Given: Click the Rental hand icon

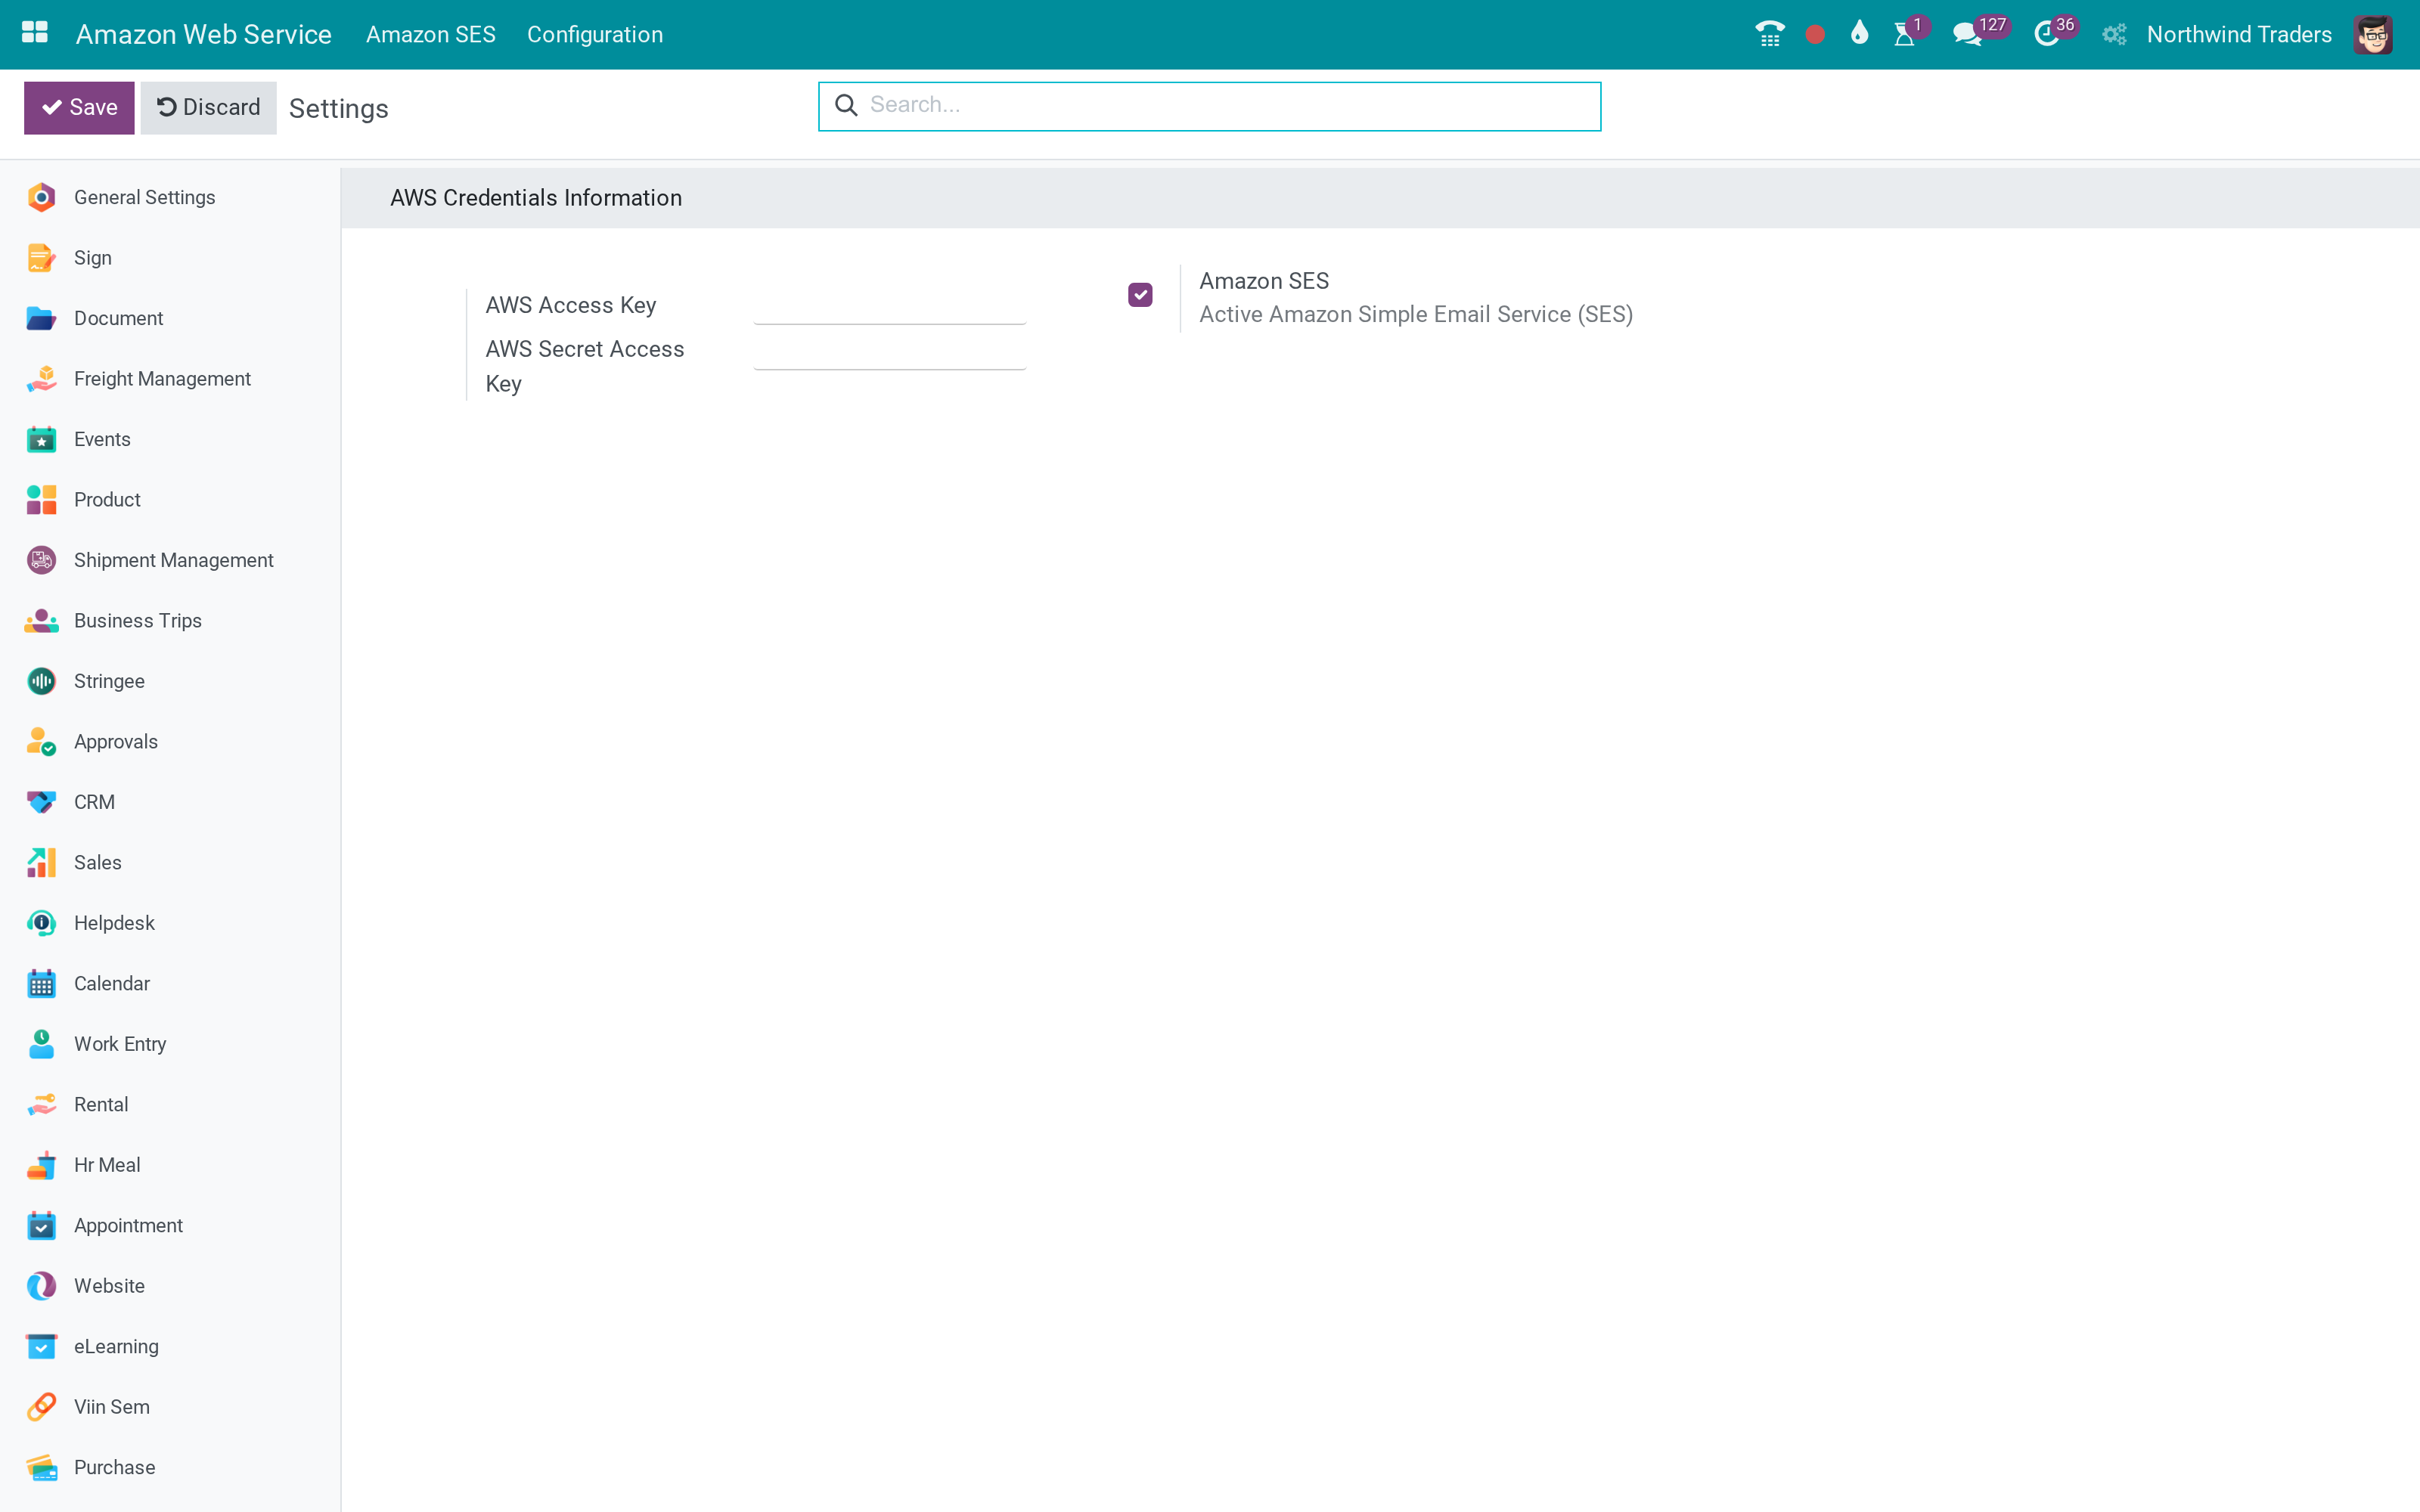Looking at the screenshot, I should pyautogui.click(x=41, y=1105).
